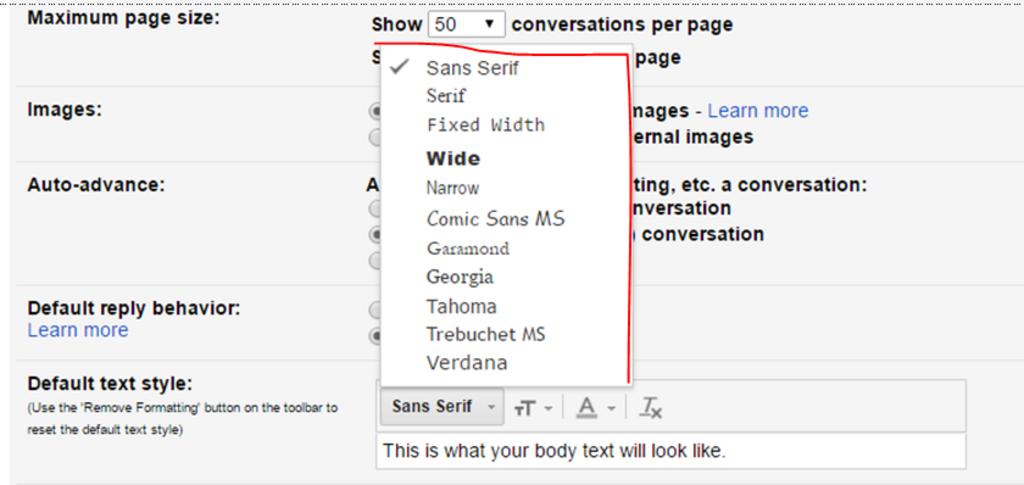Viewport: 1024px width, 485px height.
Task: Choose Verdana from the font list
Action: point(466,362)
